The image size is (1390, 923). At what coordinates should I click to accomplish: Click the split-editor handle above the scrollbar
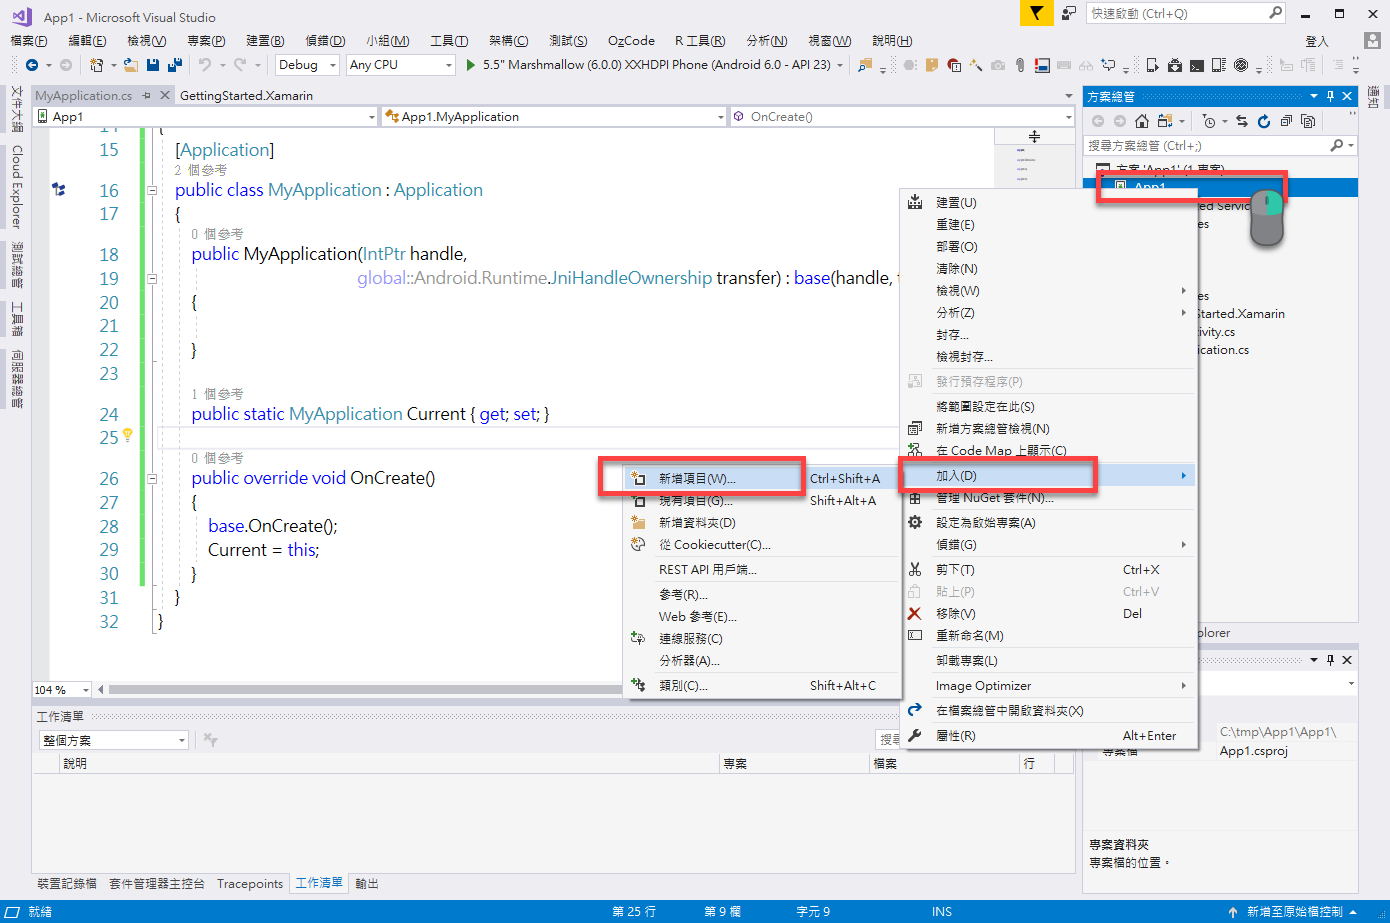coord(1034,136)
